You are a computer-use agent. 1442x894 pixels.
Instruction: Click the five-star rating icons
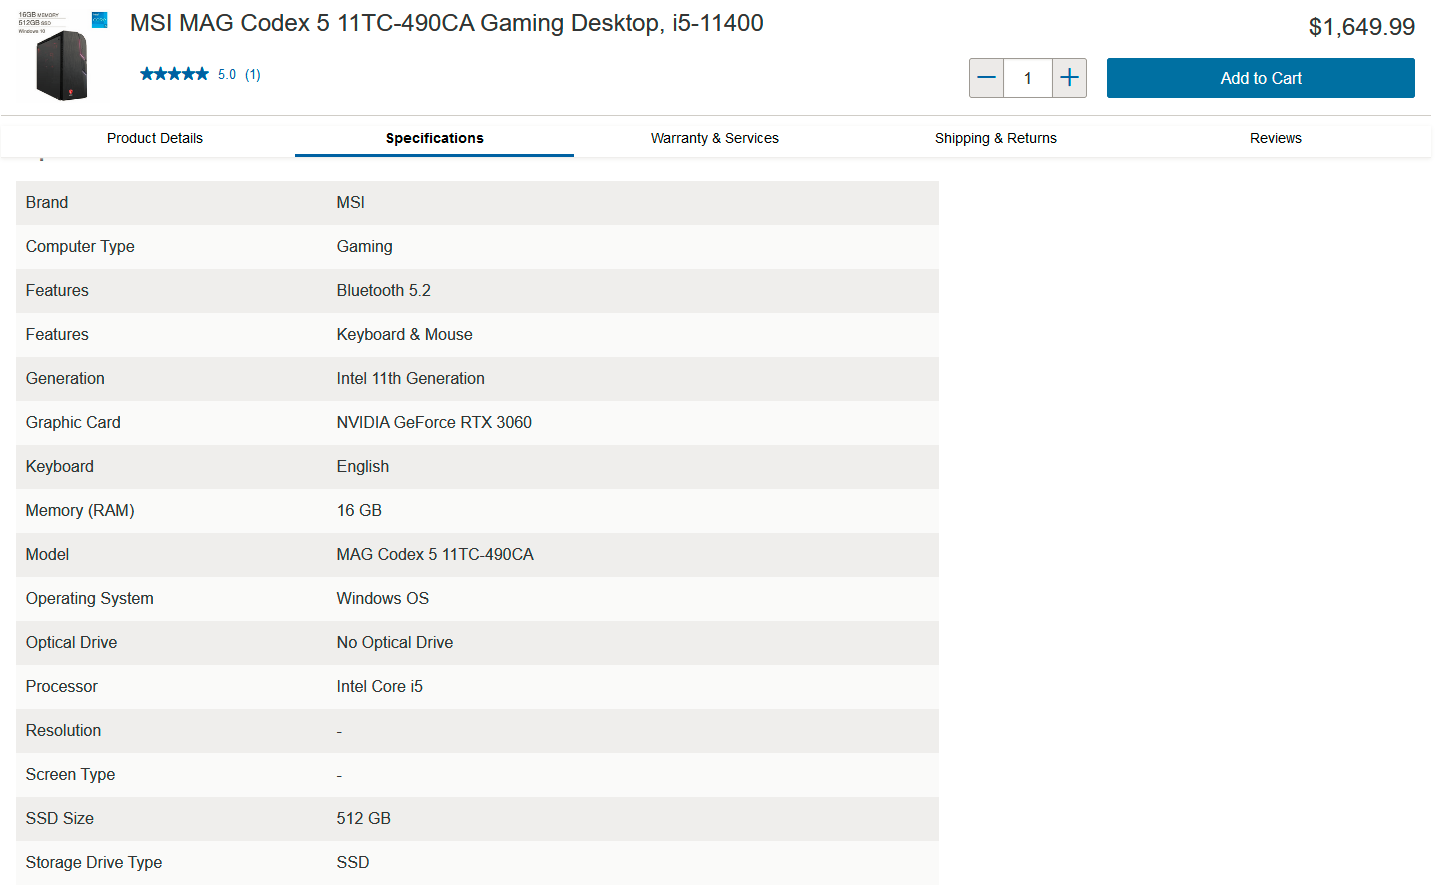click(174, 74)
